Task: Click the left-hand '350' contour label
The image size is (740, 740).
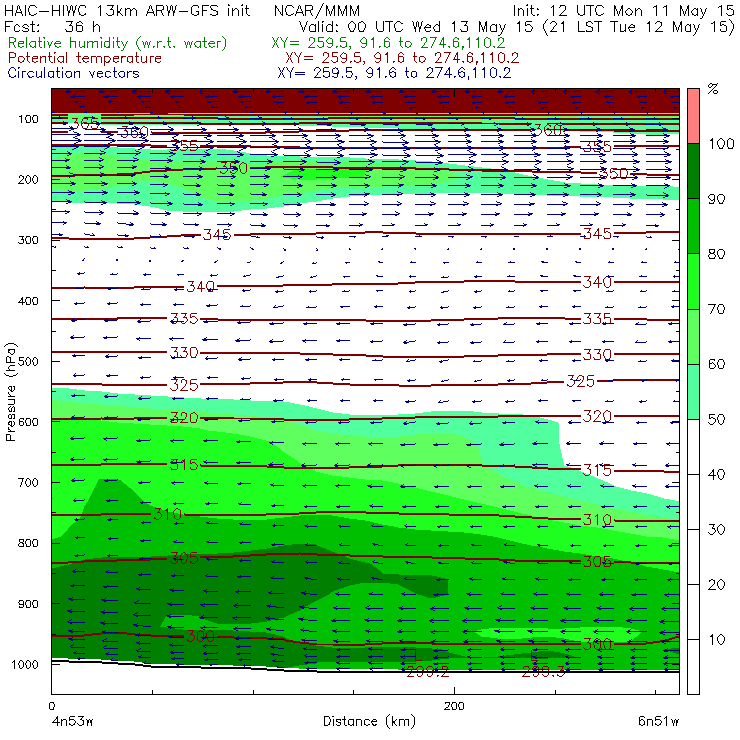Action: (x=234, y=168)
